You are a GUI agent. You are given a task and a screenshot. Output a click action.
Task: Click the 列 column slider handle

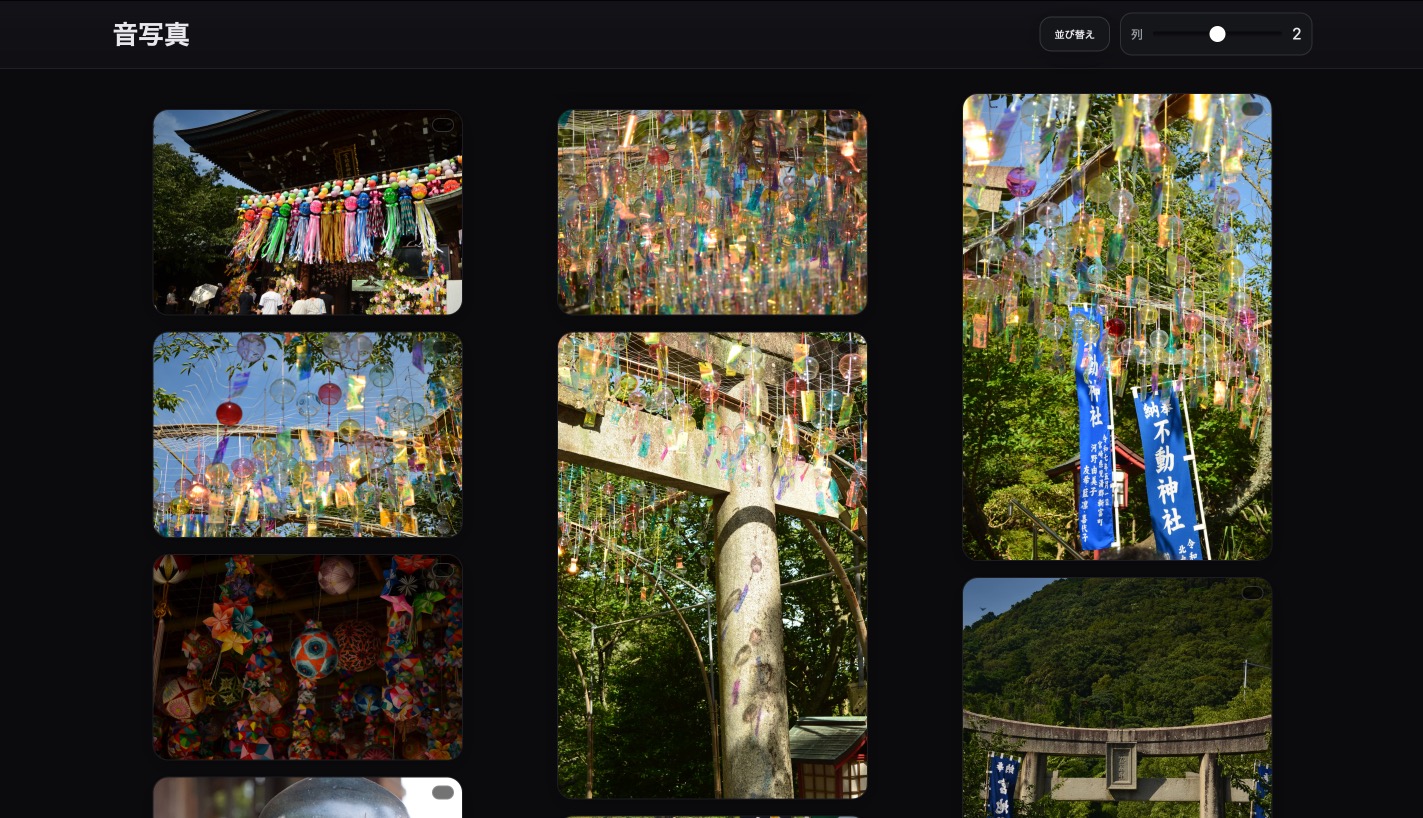[1217, 34]
